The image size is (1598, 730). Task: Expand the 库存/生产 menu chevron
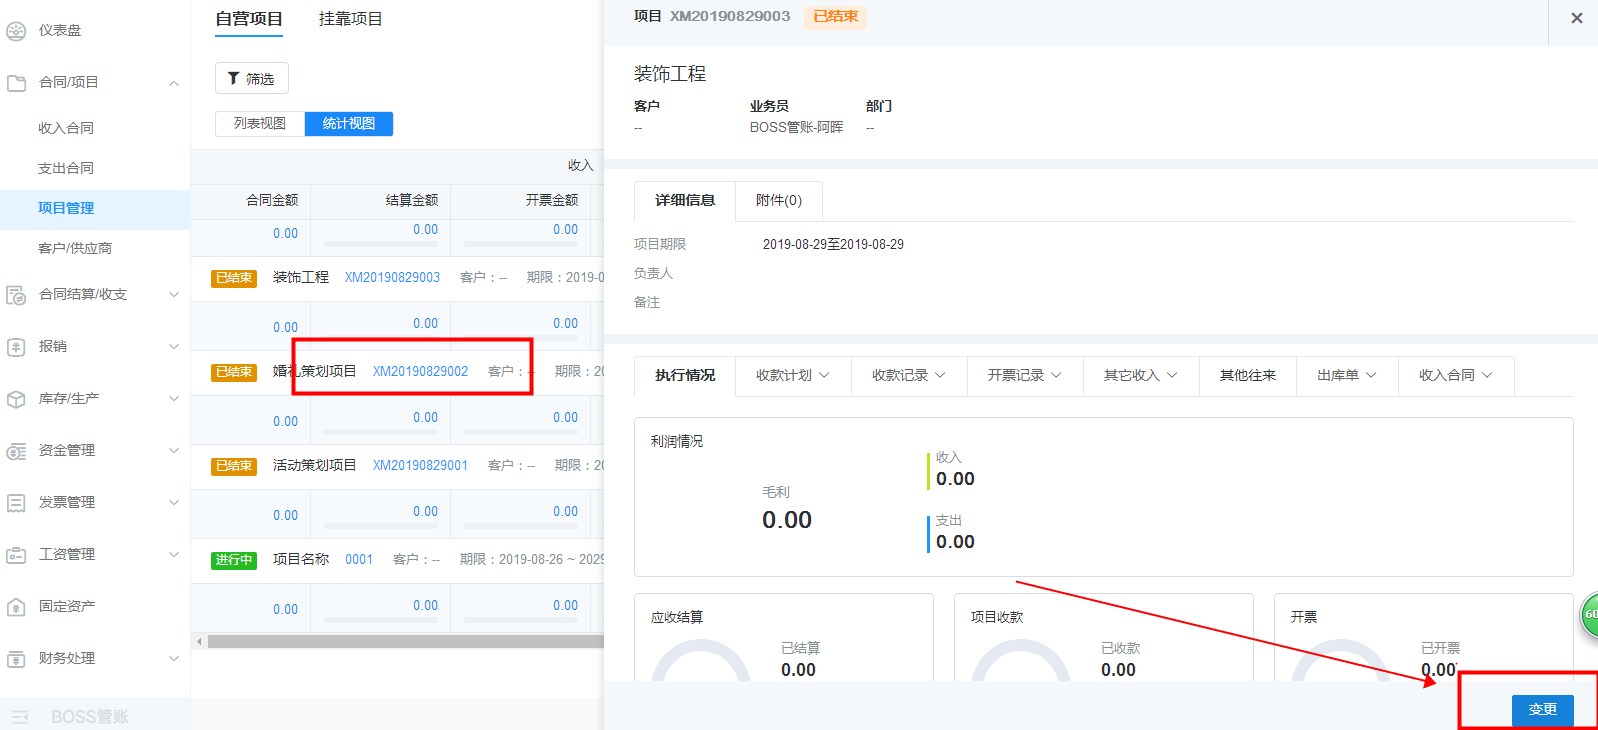coord(174,399)
